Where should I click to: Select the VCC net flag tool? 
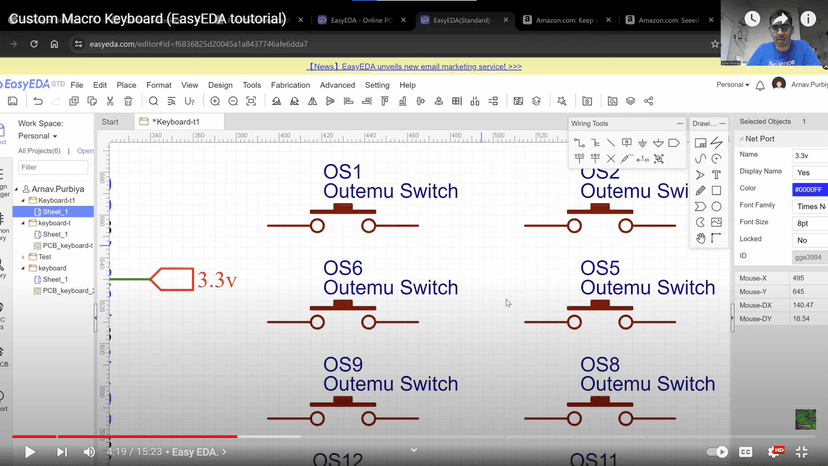coord(579,158)
